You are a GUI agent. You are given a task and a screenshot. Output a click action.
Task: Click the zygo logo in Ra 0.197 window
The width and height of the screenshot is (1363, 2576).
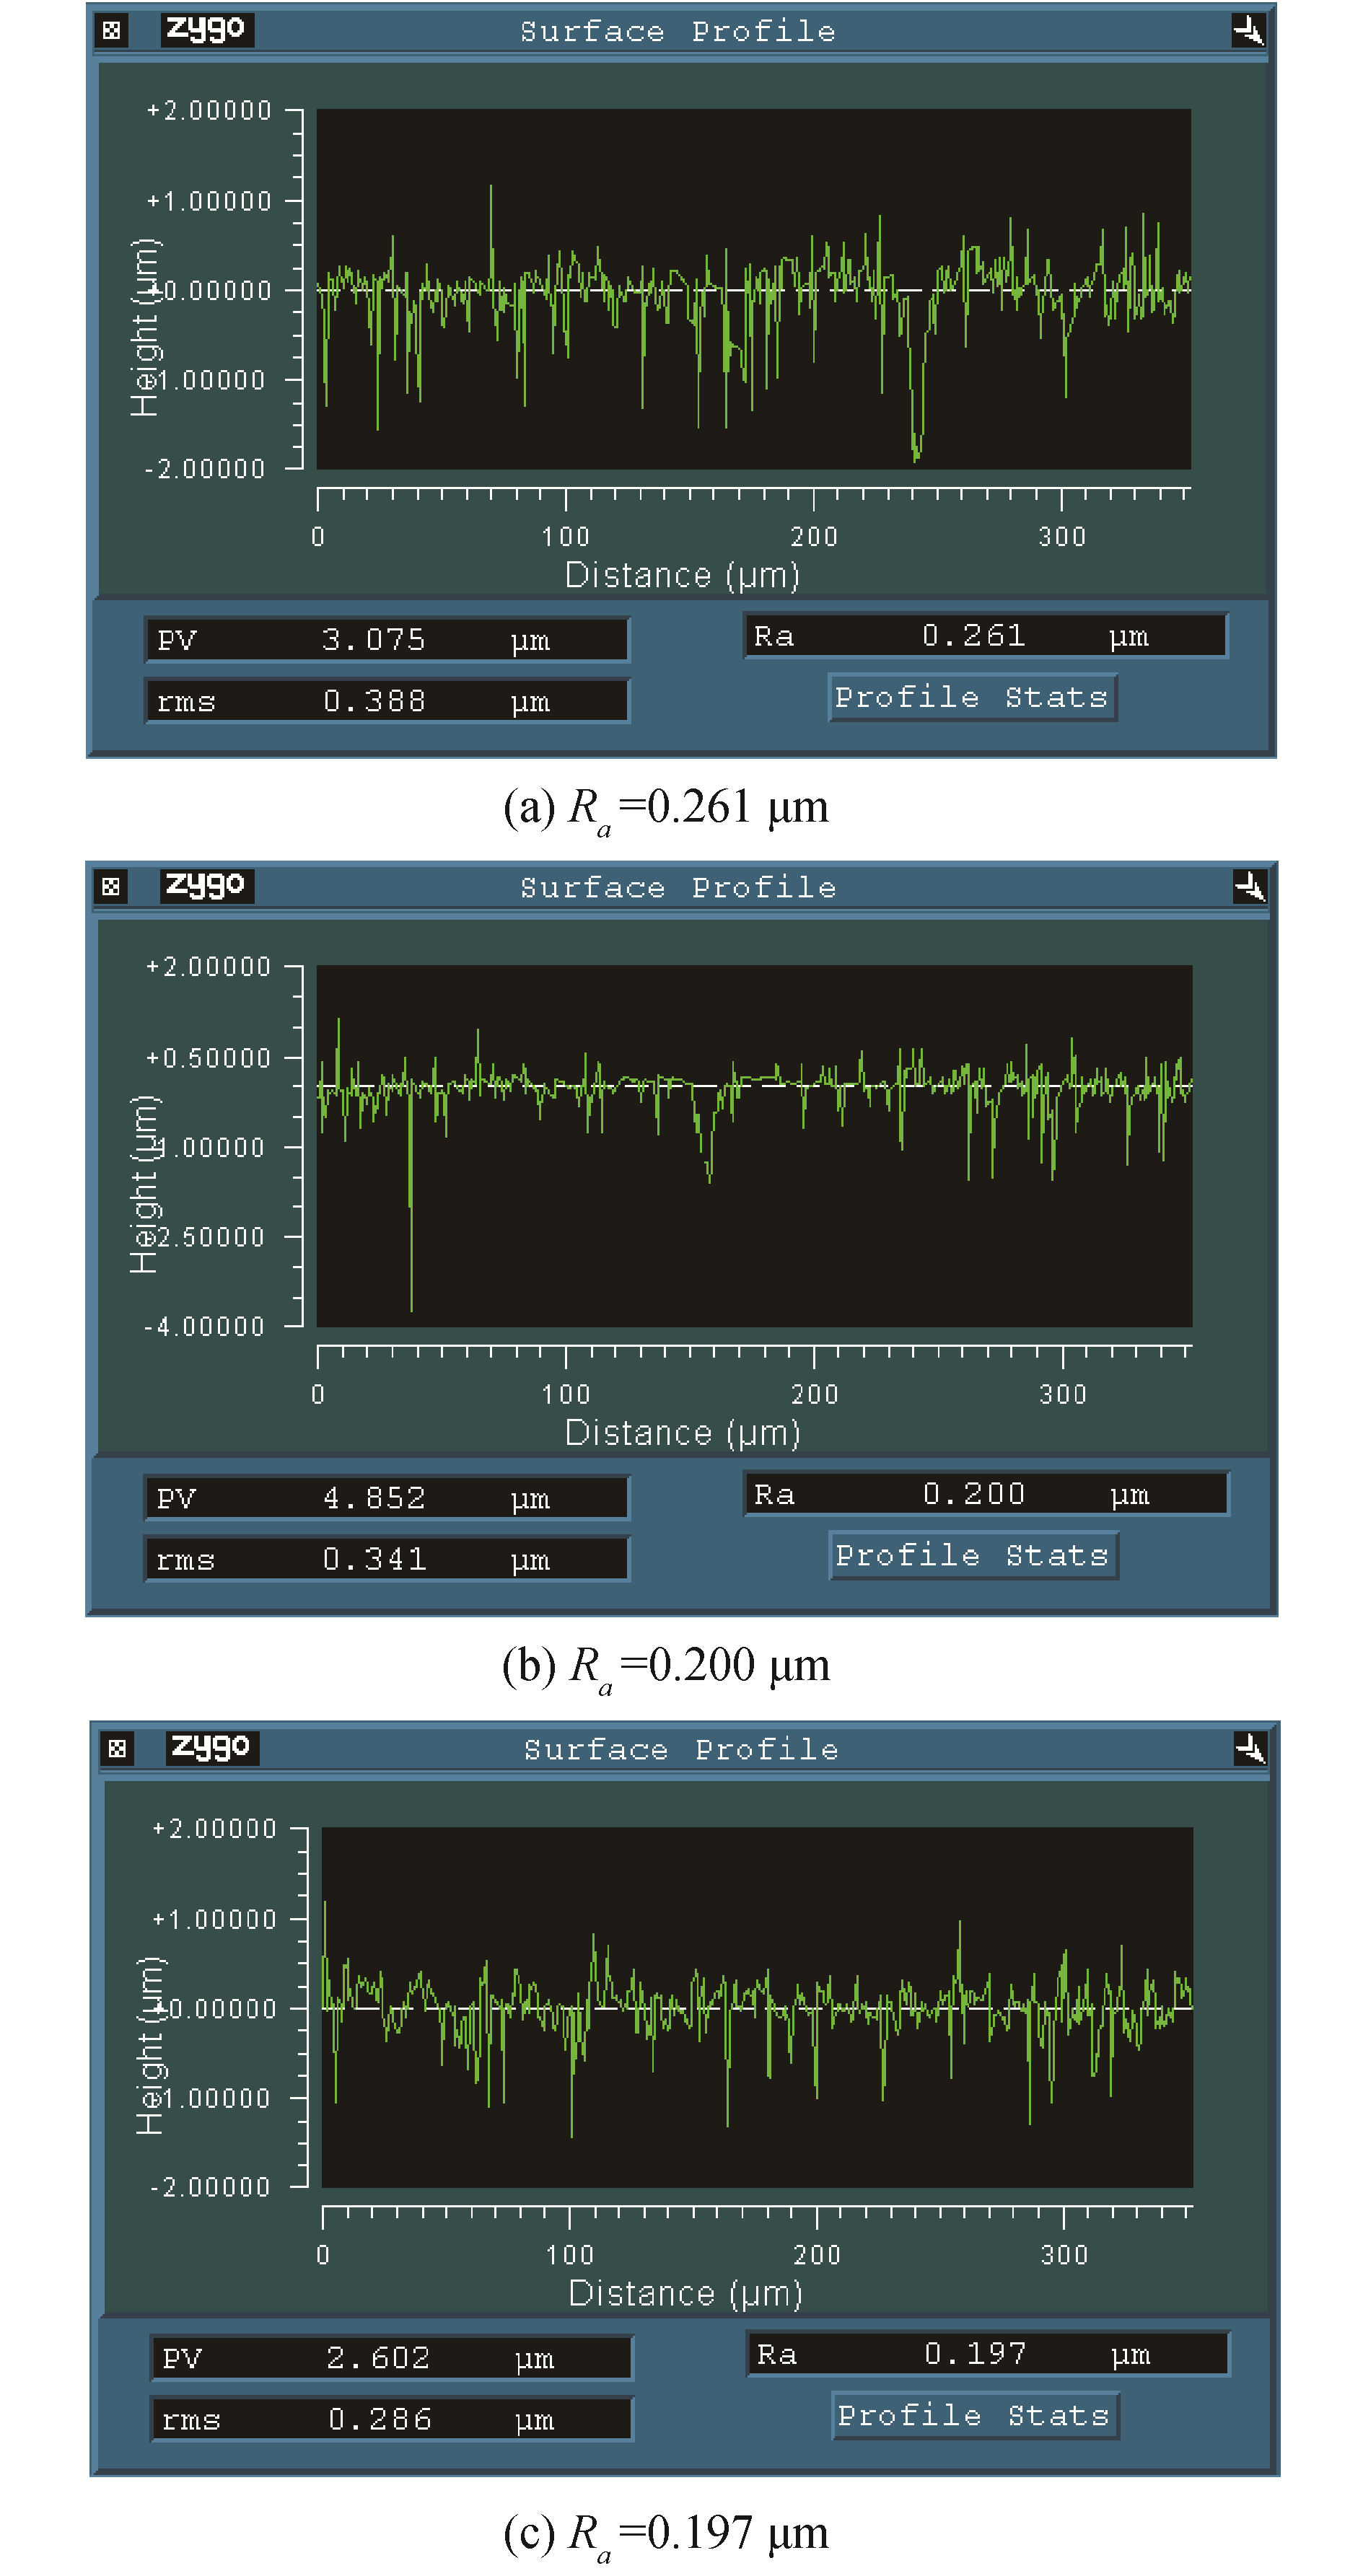tap(211, 1748)
